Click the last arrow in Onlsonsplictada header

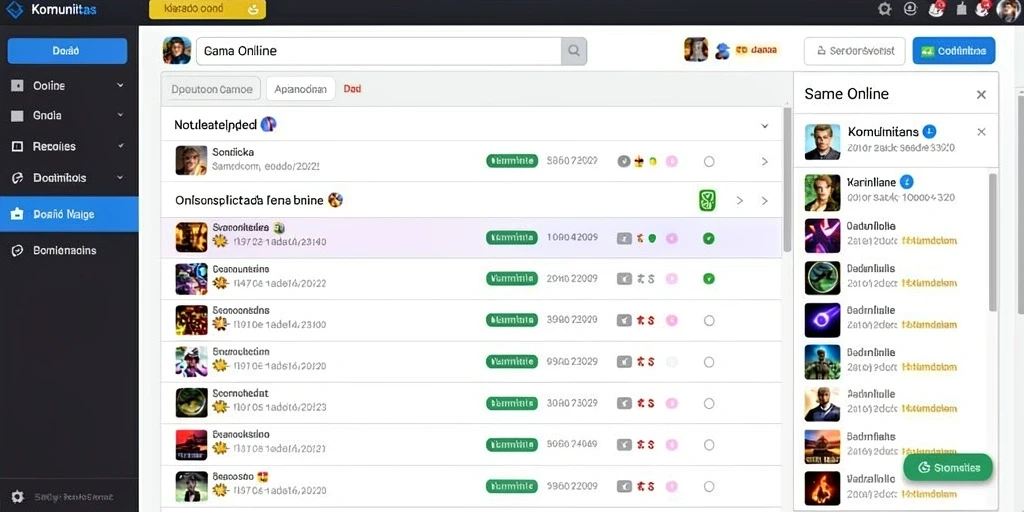(x=765, y=201)
